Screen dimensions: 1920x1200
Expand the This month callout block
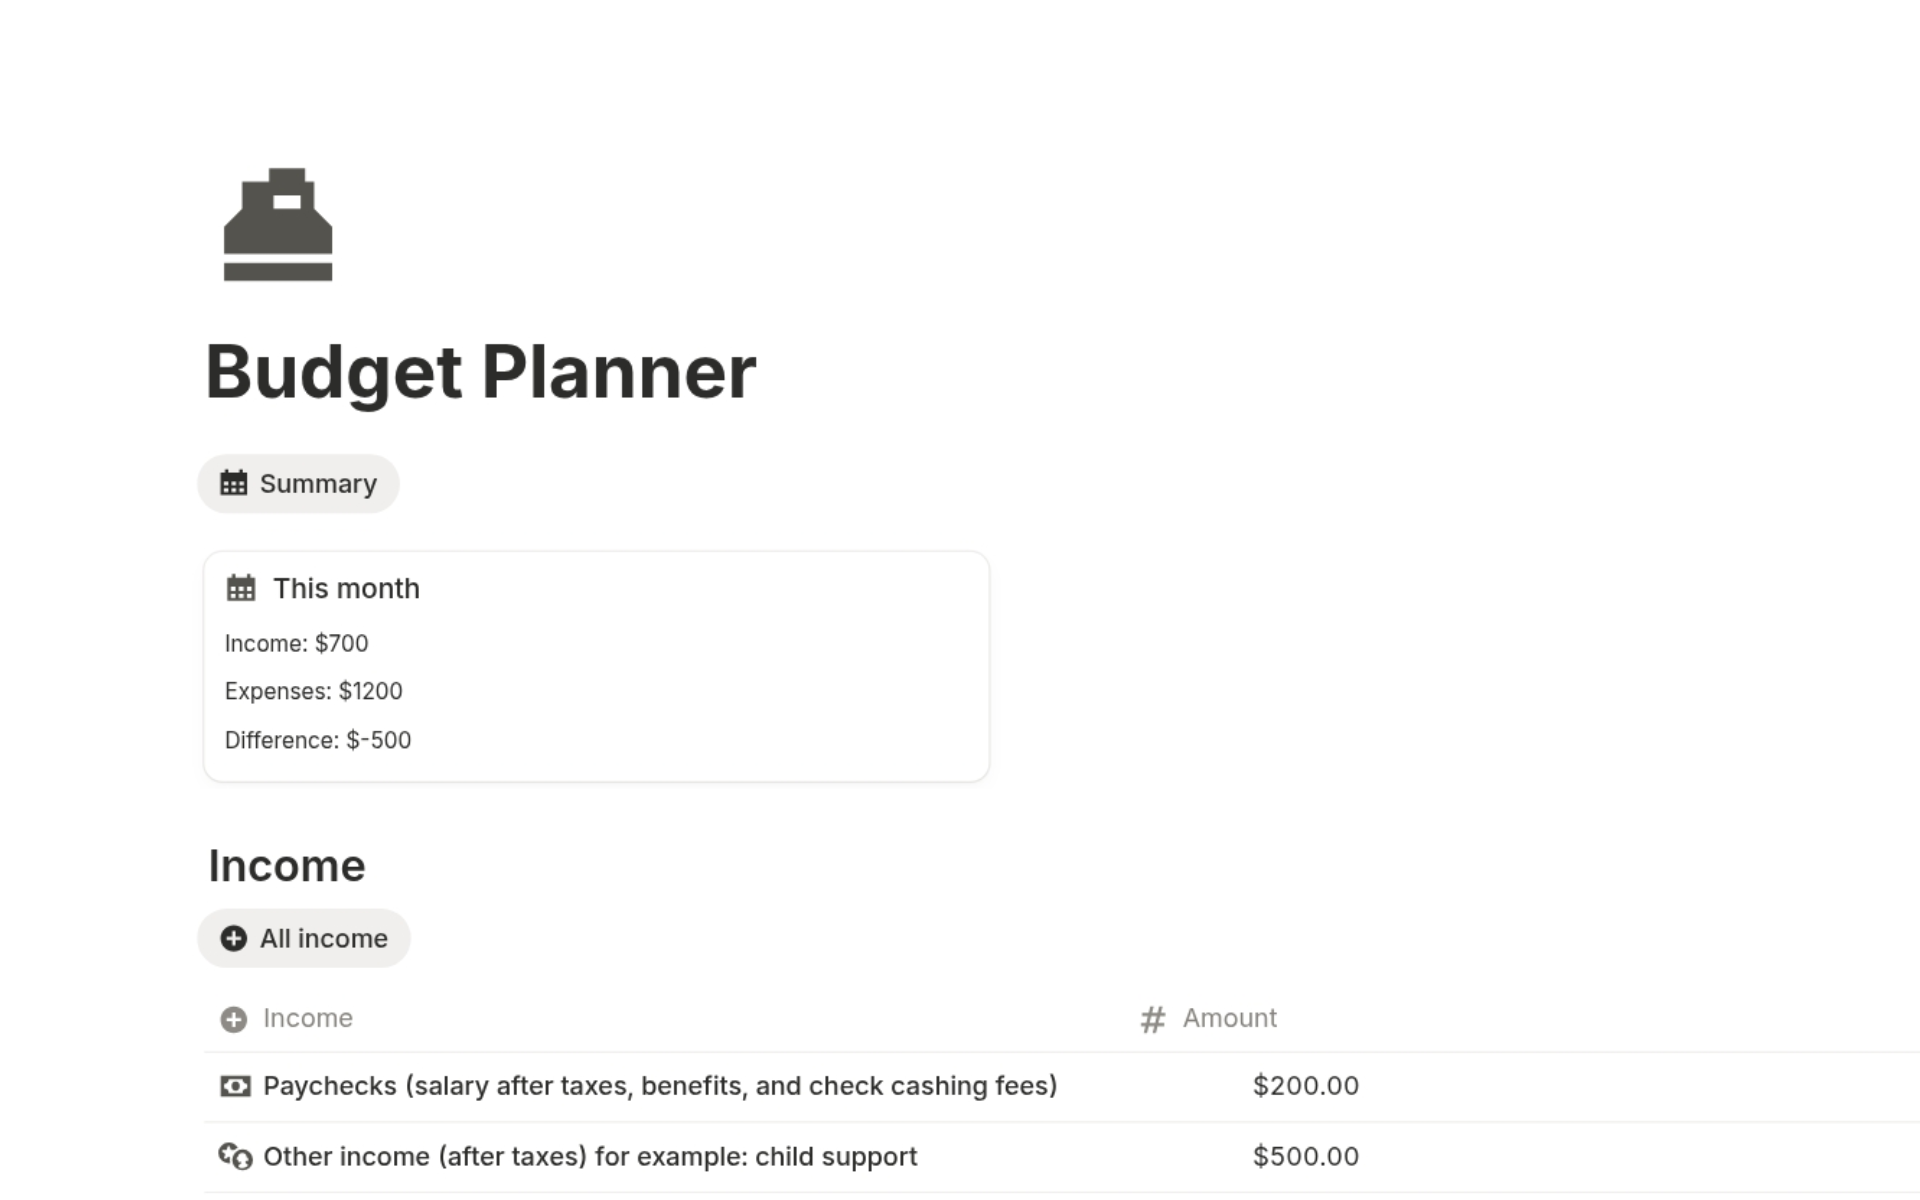(x=347, y=588)
